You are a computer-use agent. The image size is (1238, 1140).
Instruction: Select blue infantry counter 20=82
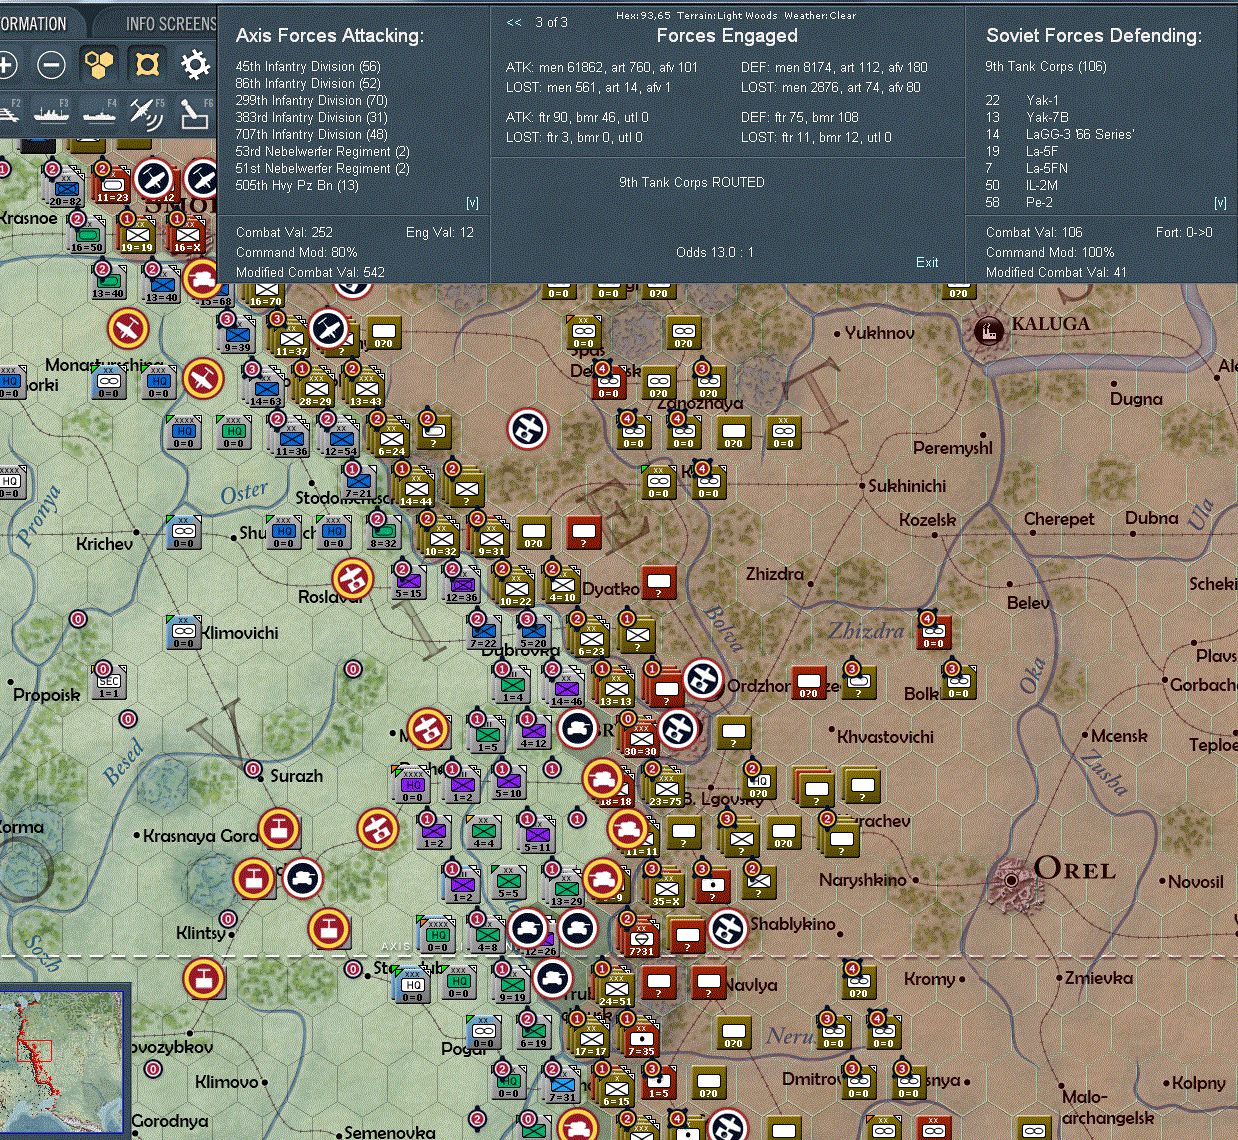[x=65, y=189]
